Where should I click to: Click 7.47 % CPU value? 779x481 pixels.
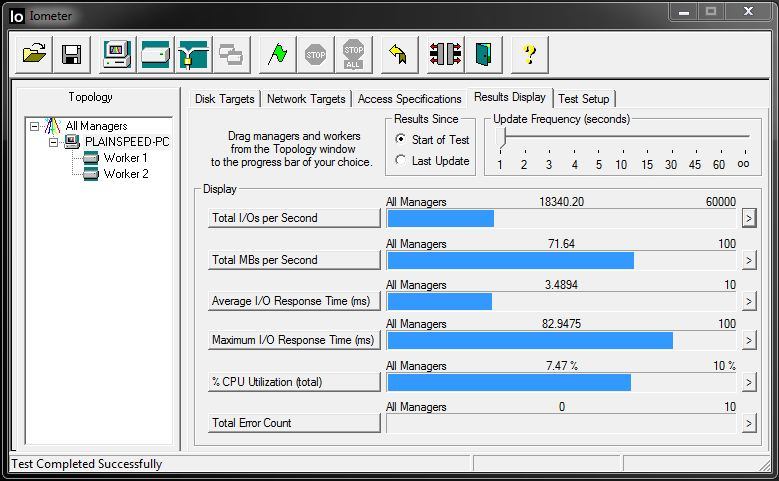tap(561, 366)
